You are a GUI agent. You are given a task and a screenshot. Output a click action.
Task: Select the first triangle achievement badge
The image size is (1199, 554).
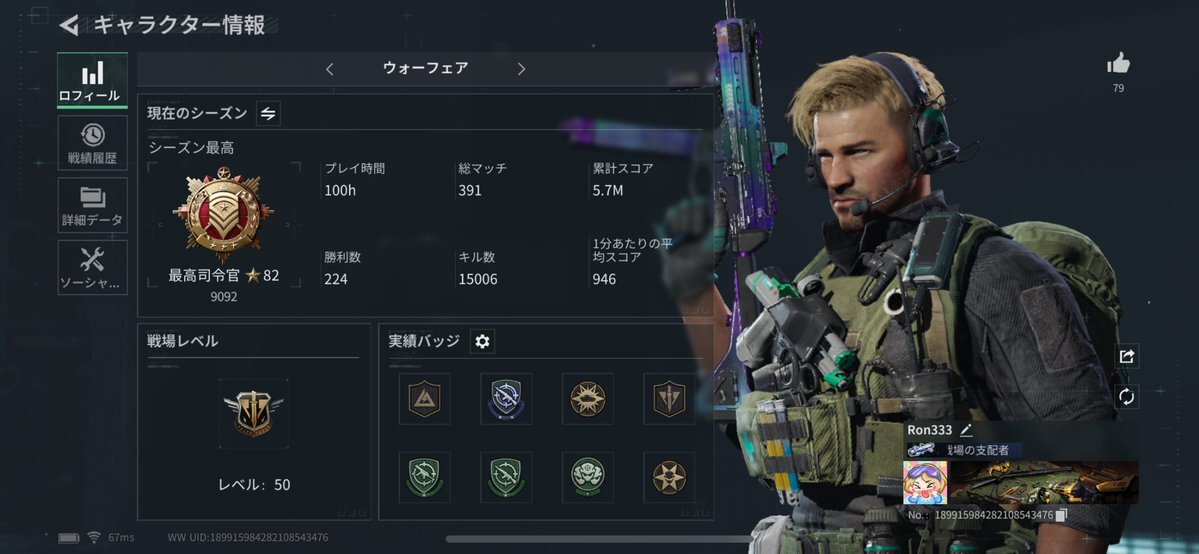point(424,399)
